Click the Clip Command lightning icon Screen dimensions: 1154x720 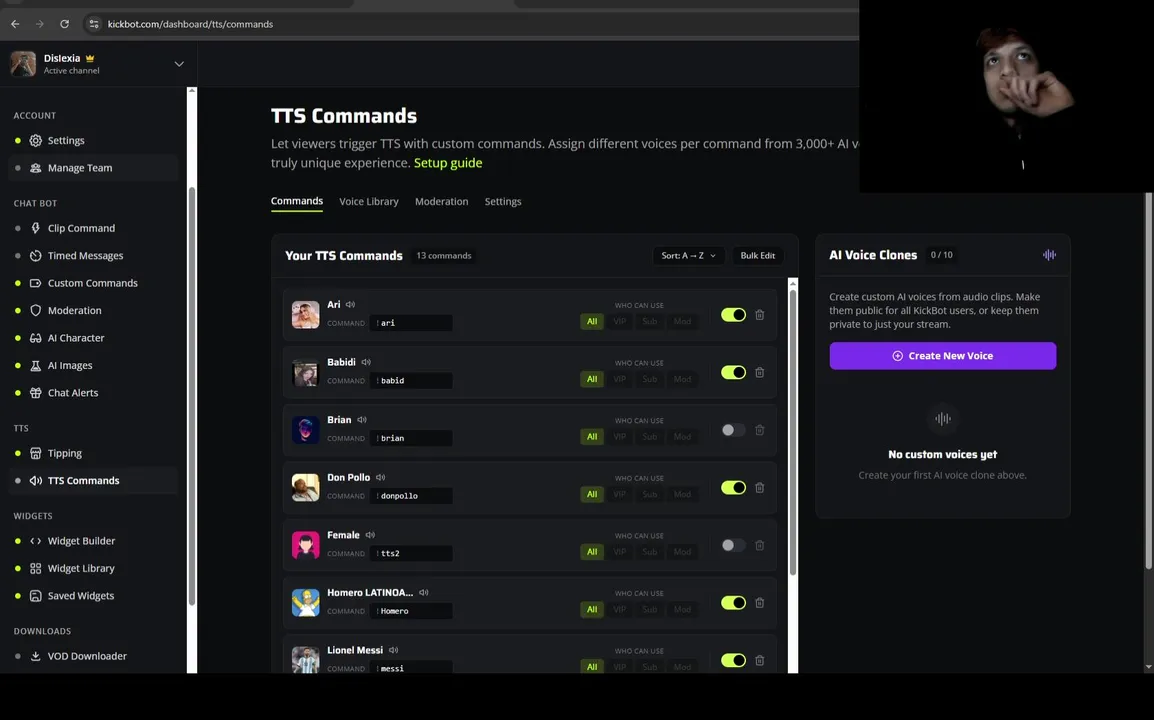click(35, 228)
